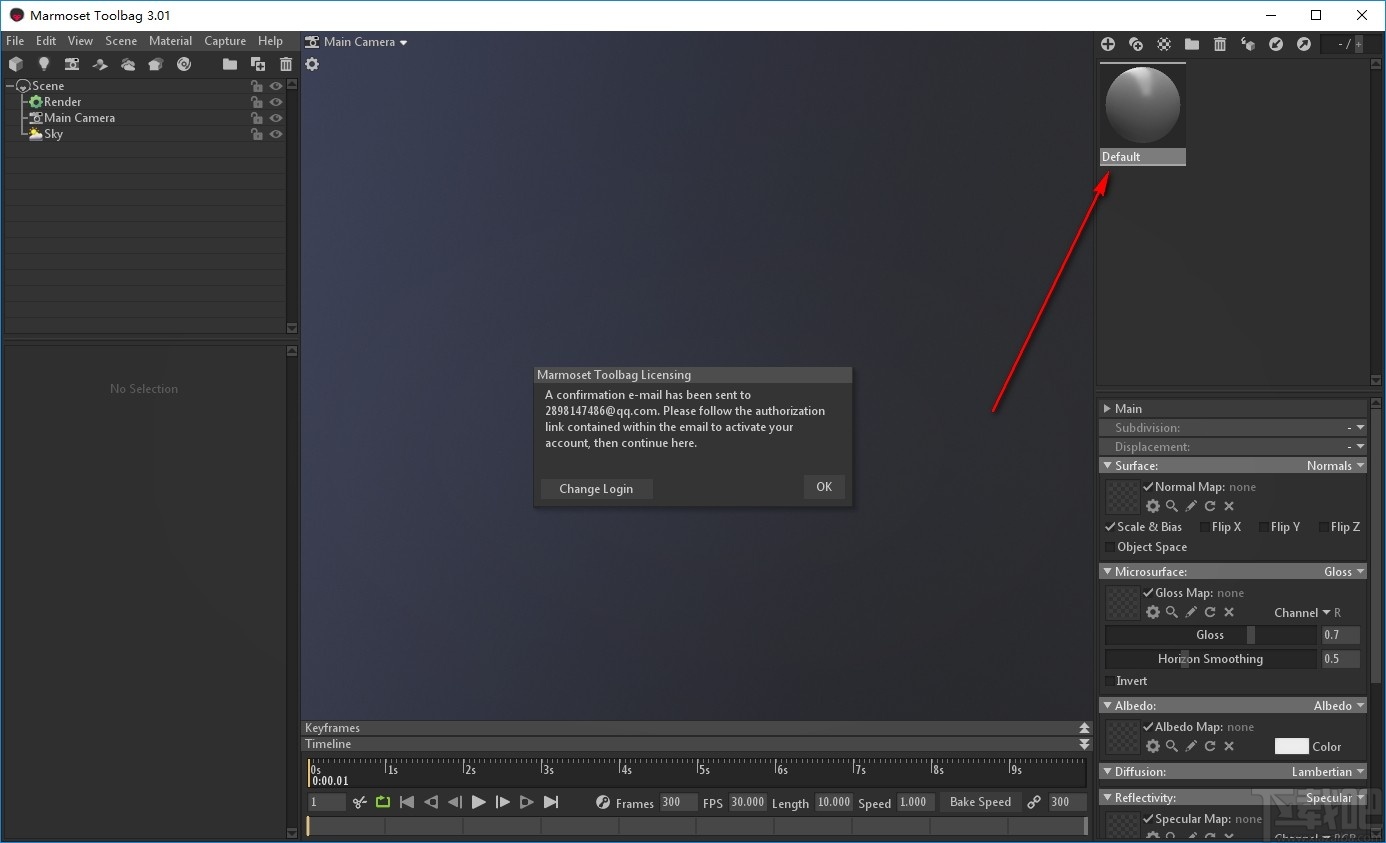Open gear settings under Normal Map

click(x=1153, y=506)
